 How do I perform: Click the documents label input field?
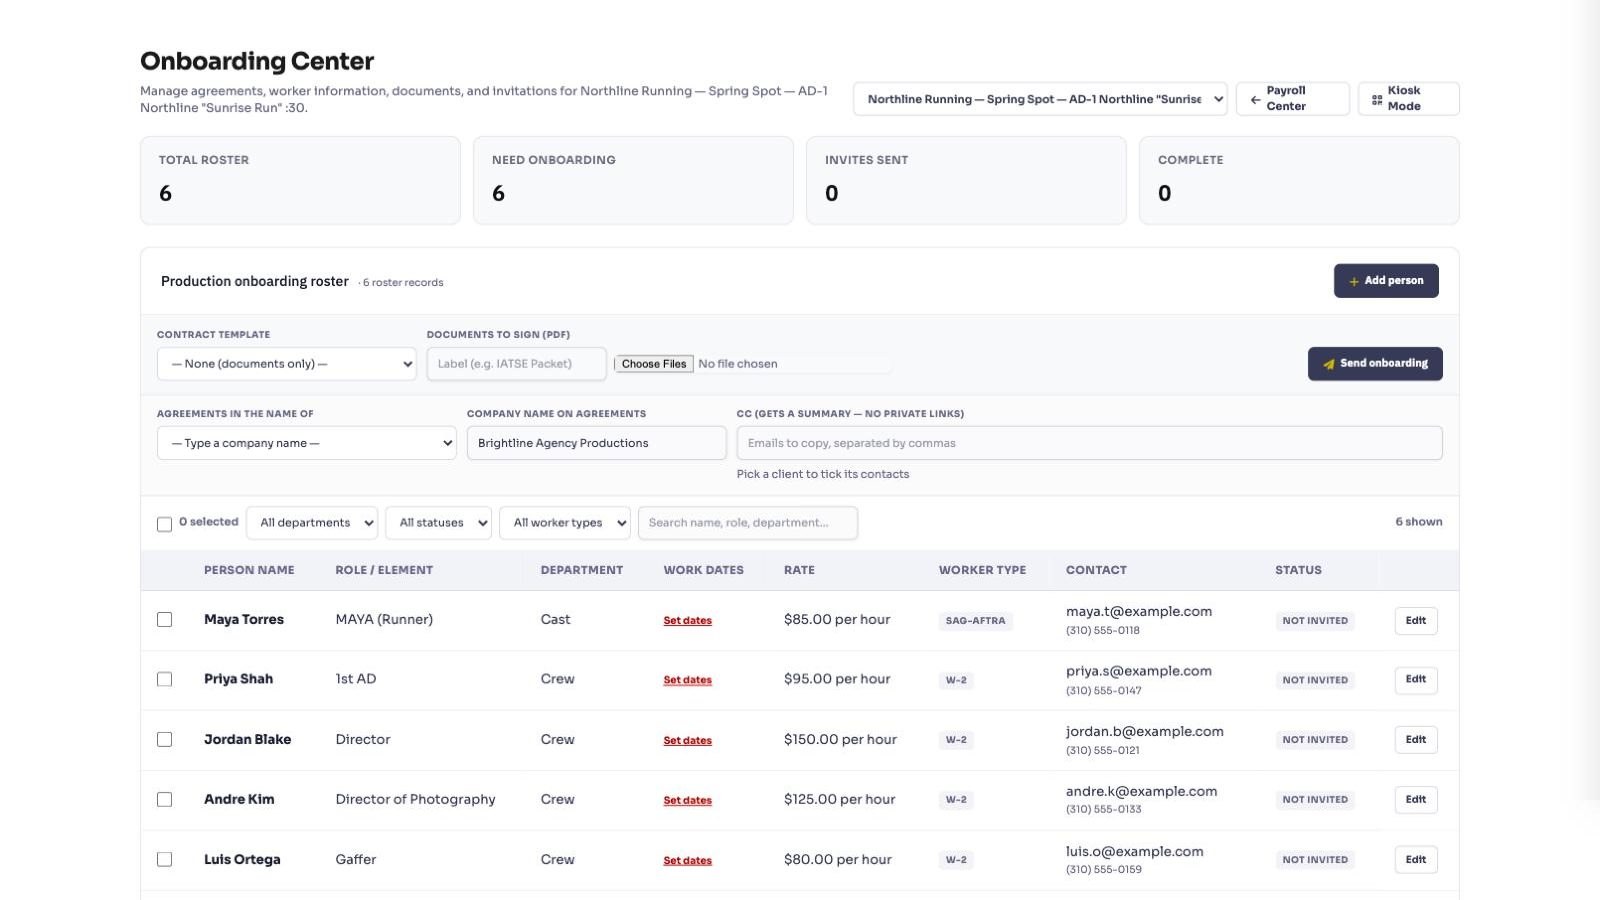click(x=517, y=364)
